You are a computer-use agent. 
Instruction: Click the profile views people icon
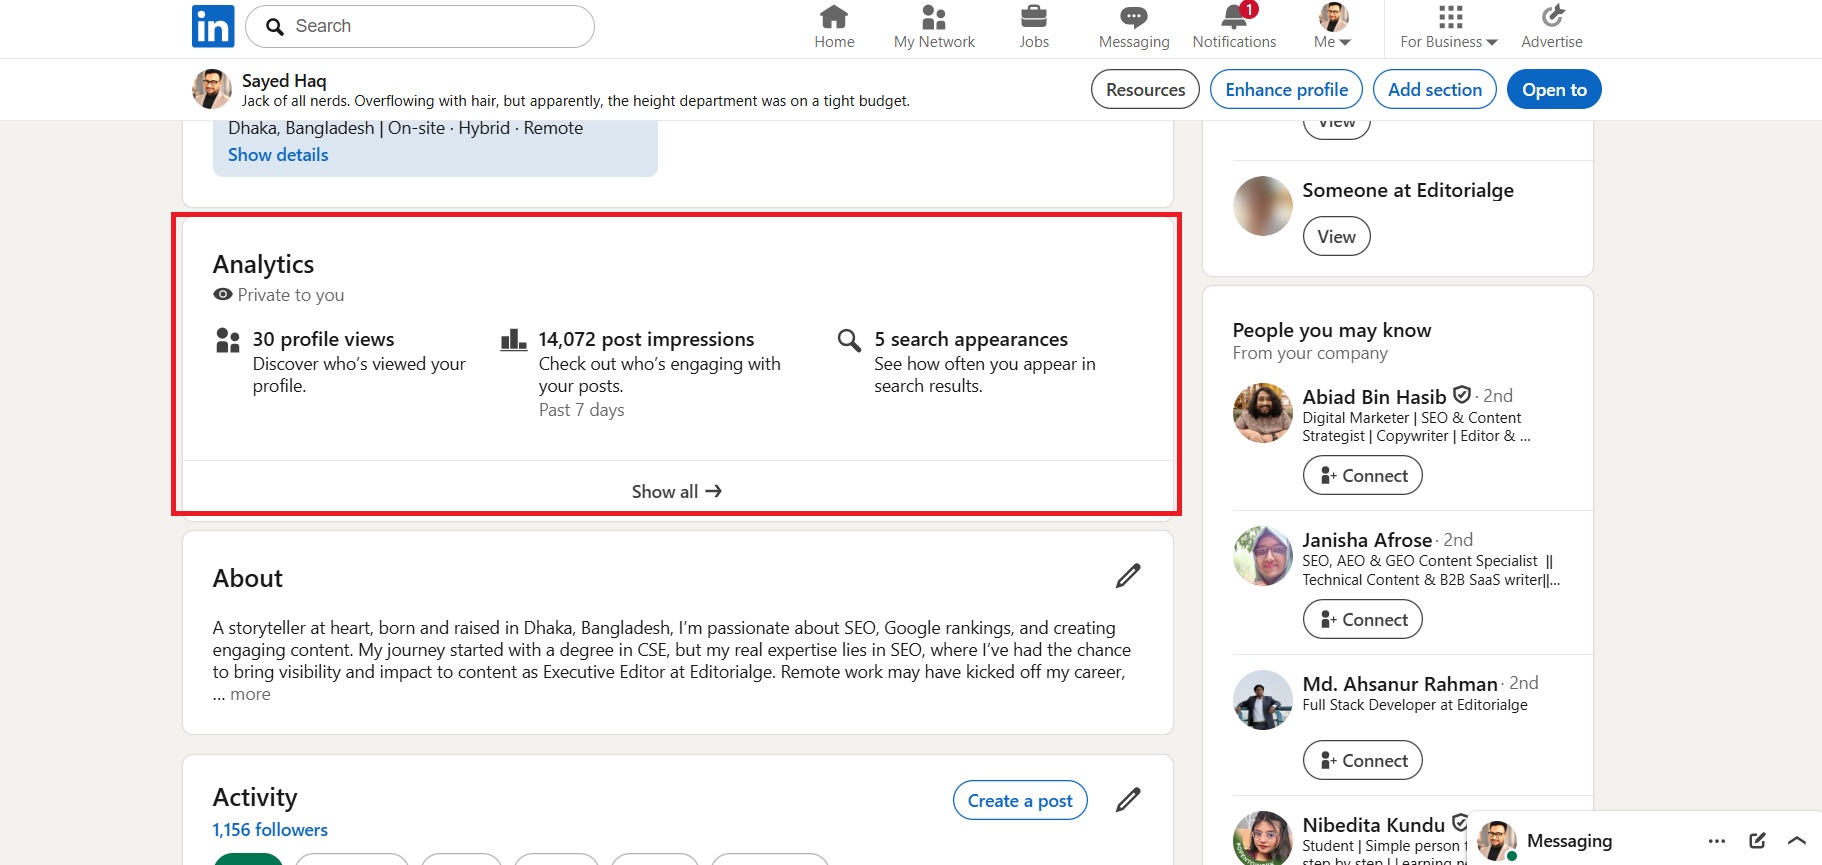228,340
